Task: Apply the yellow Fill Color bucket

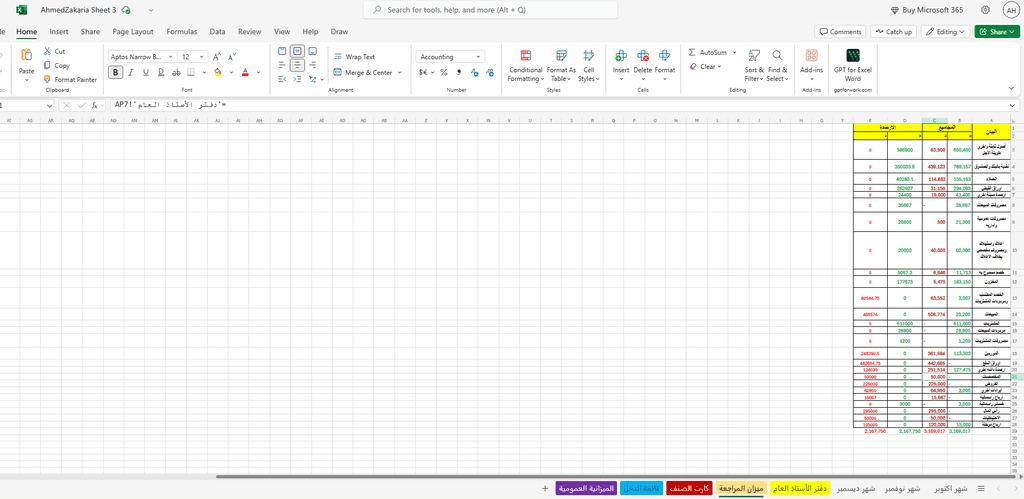Action: 217,72
